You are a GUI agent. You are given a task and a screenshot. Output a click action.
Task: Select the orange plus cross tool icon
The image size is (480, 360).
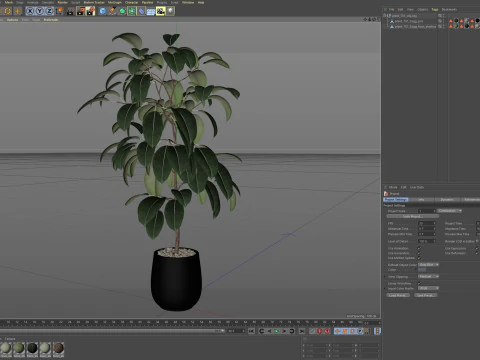click(17, 11)
